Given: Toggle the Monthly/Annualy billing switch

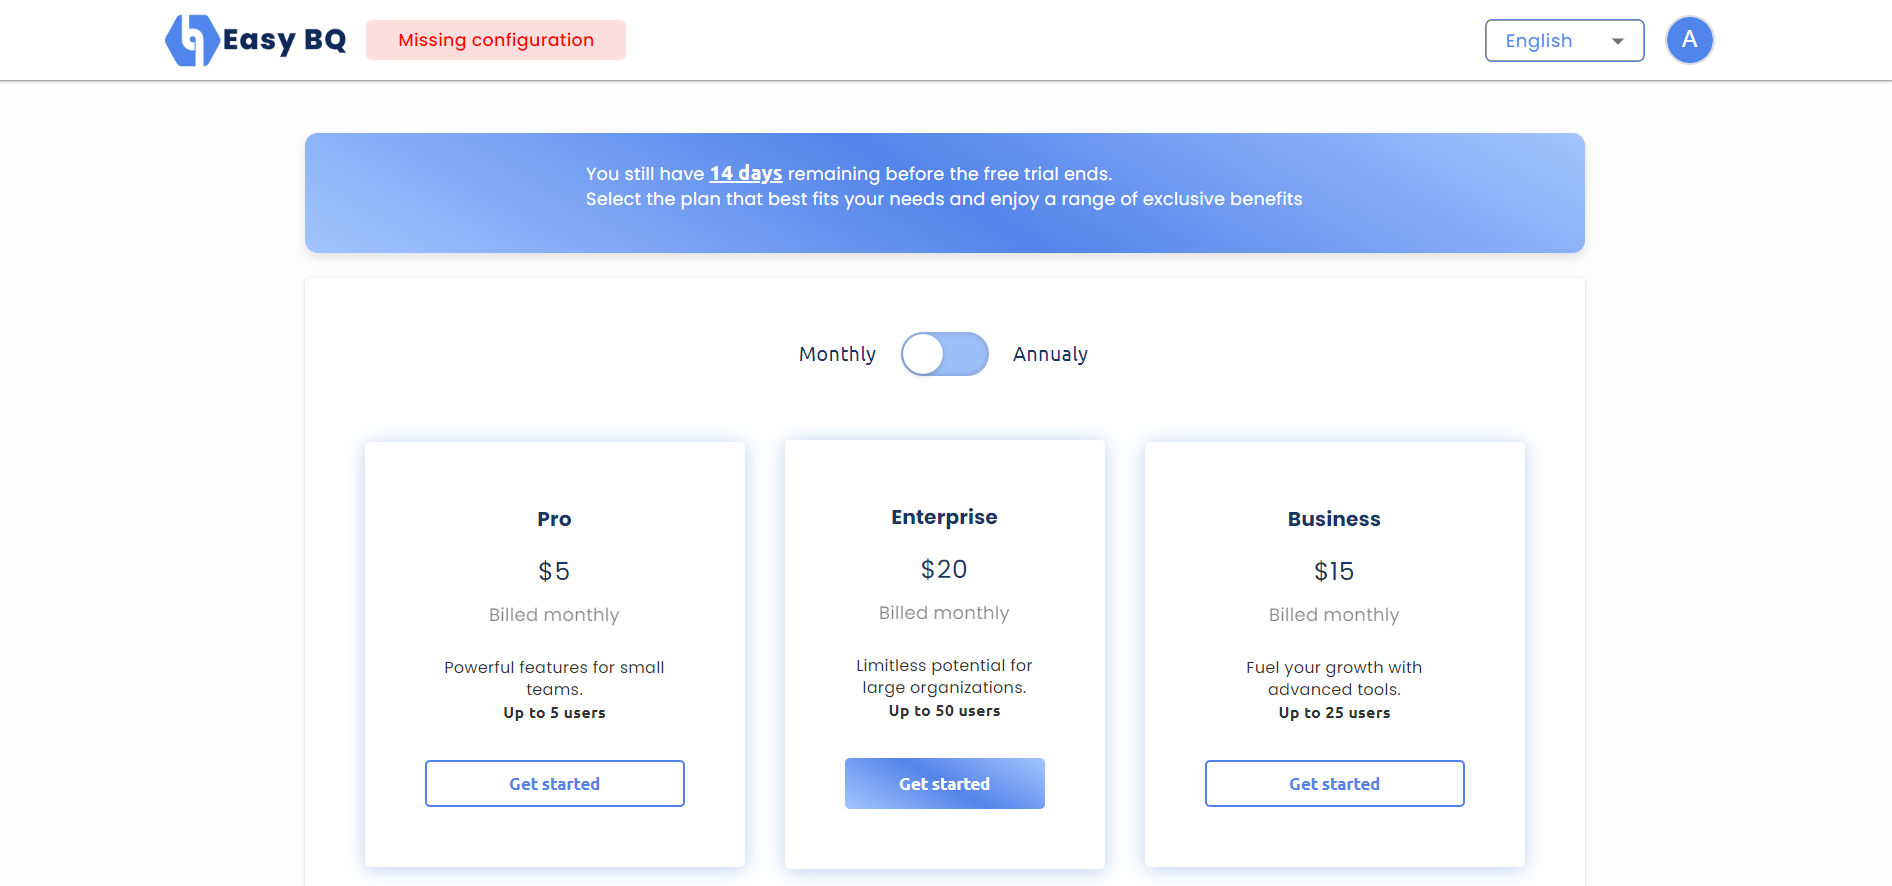Looking at the screenshot, I should [x=944, y=354].
